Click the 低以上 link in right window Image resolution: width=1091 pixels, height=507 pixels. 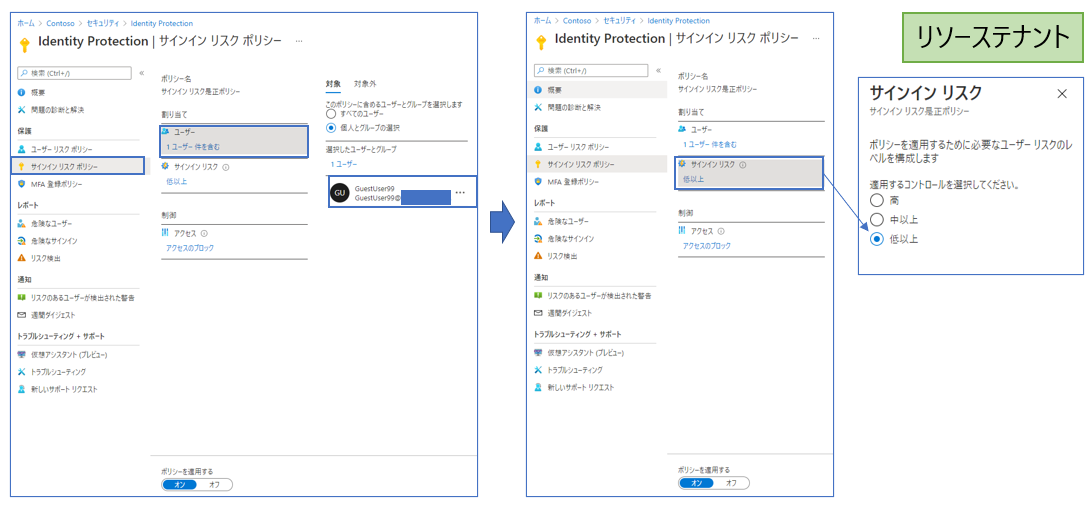(693, 179)
